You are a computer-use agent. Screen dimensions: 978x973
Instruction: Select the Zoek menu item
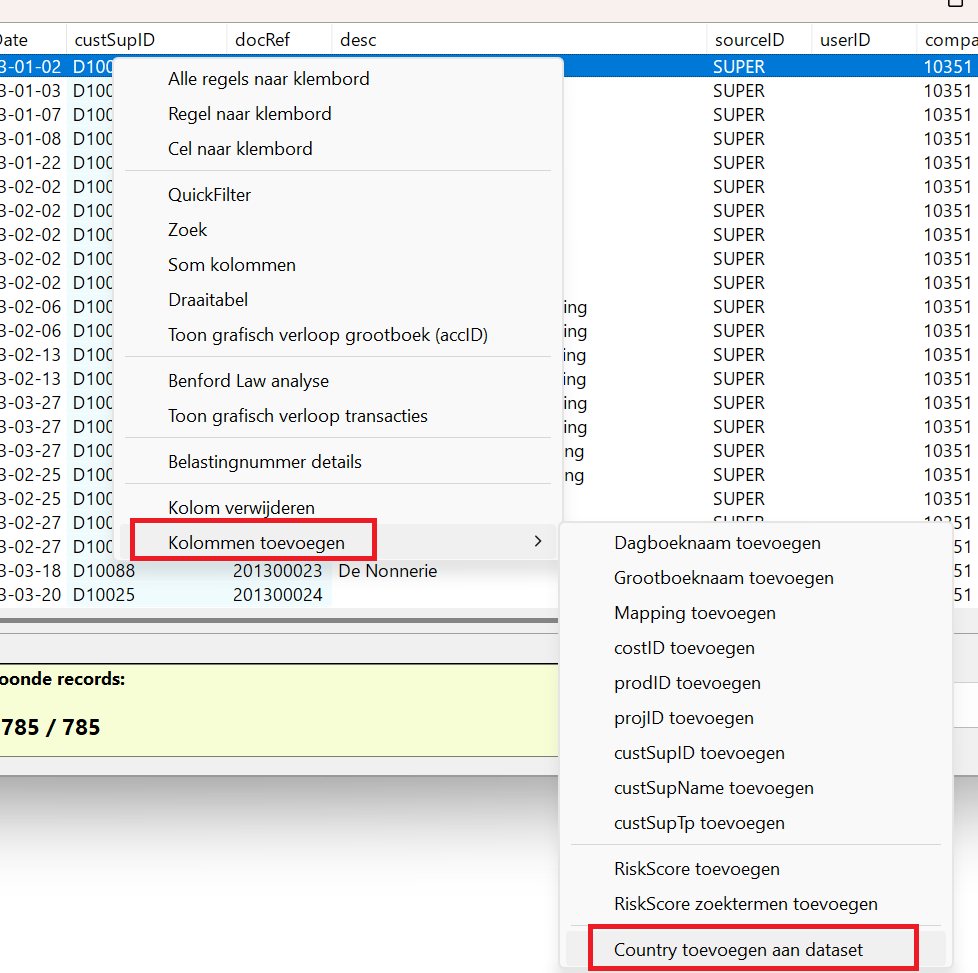pos(187,230)
